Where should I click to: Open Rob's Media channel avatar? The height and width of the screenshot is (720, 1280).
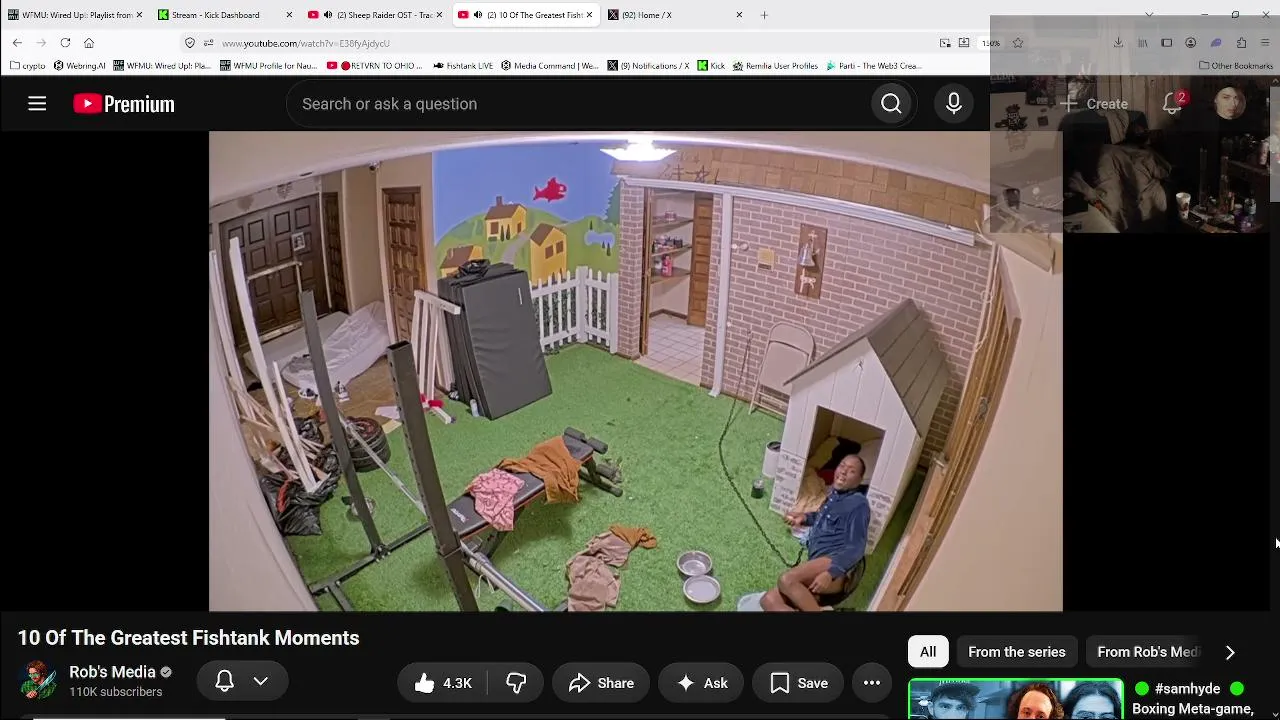pos(39,681)
